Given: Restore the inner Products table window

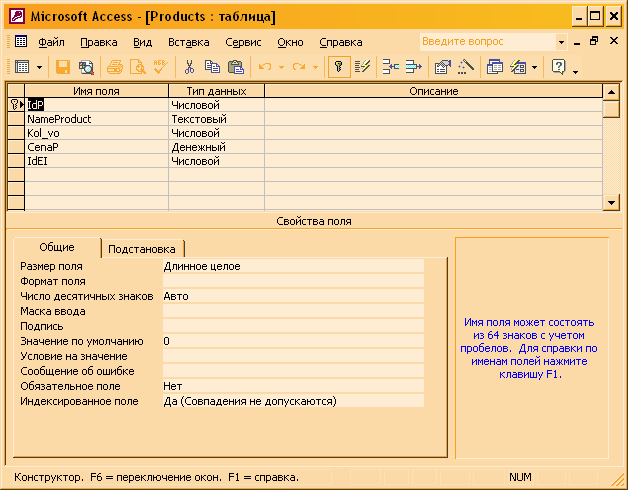Looking at the screenshot, I should point(594,41).
